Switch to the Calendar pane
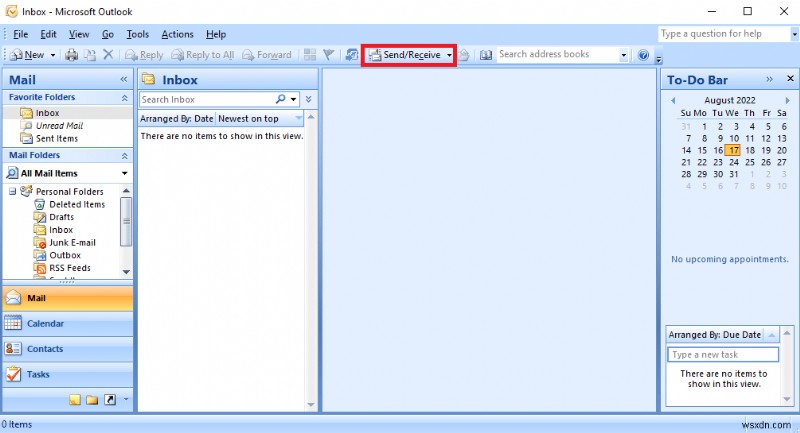This screenshot has height=433, width=800. point(67,323)
